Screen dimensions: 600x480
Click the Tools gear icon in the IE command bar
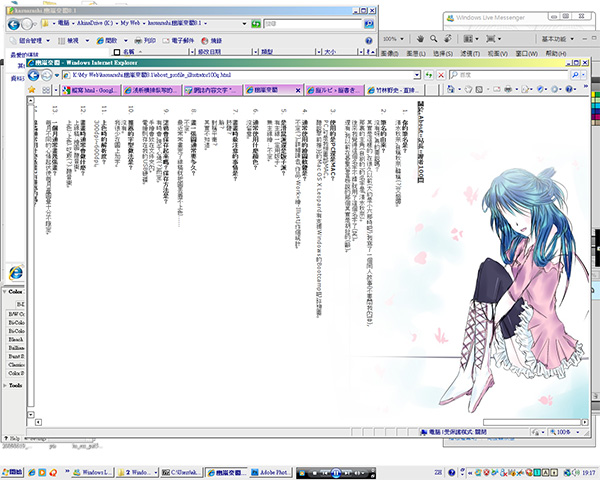point(554,90)
